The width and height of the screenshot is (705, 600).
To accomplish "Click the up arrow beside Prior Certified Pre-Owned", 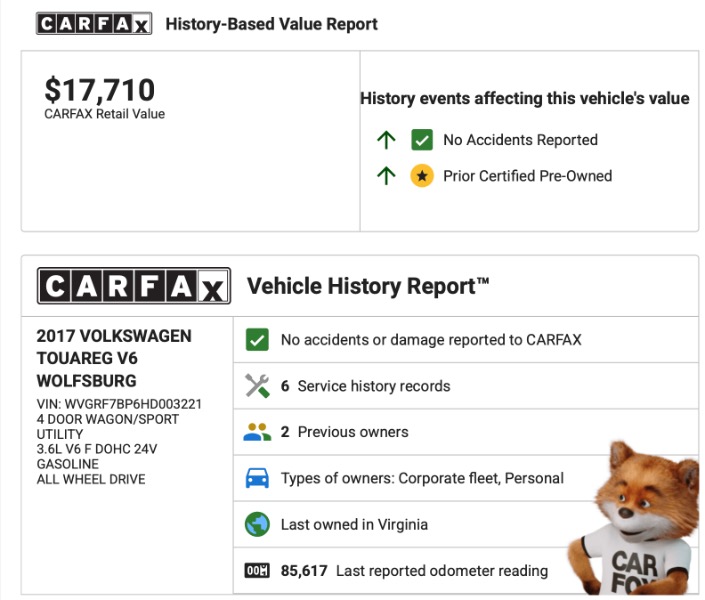I will pos(386,176).
